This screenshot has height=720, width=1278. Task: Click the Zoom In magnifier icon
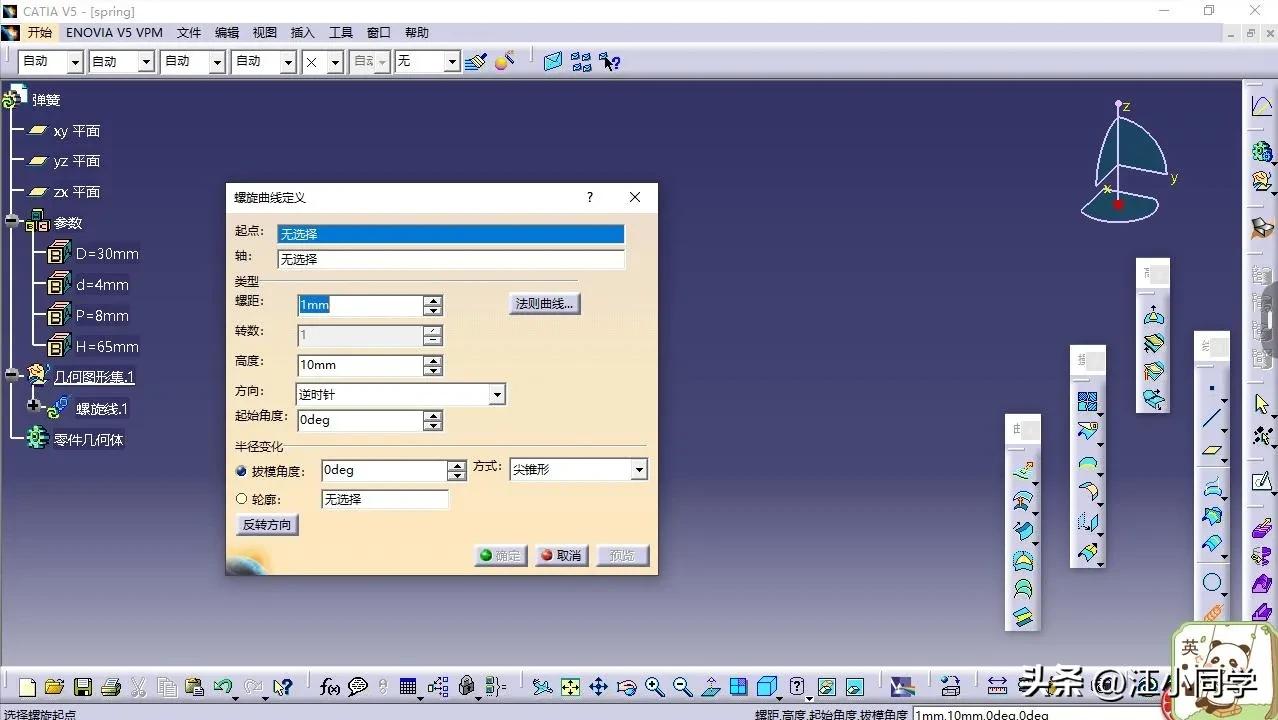point(654,687)
